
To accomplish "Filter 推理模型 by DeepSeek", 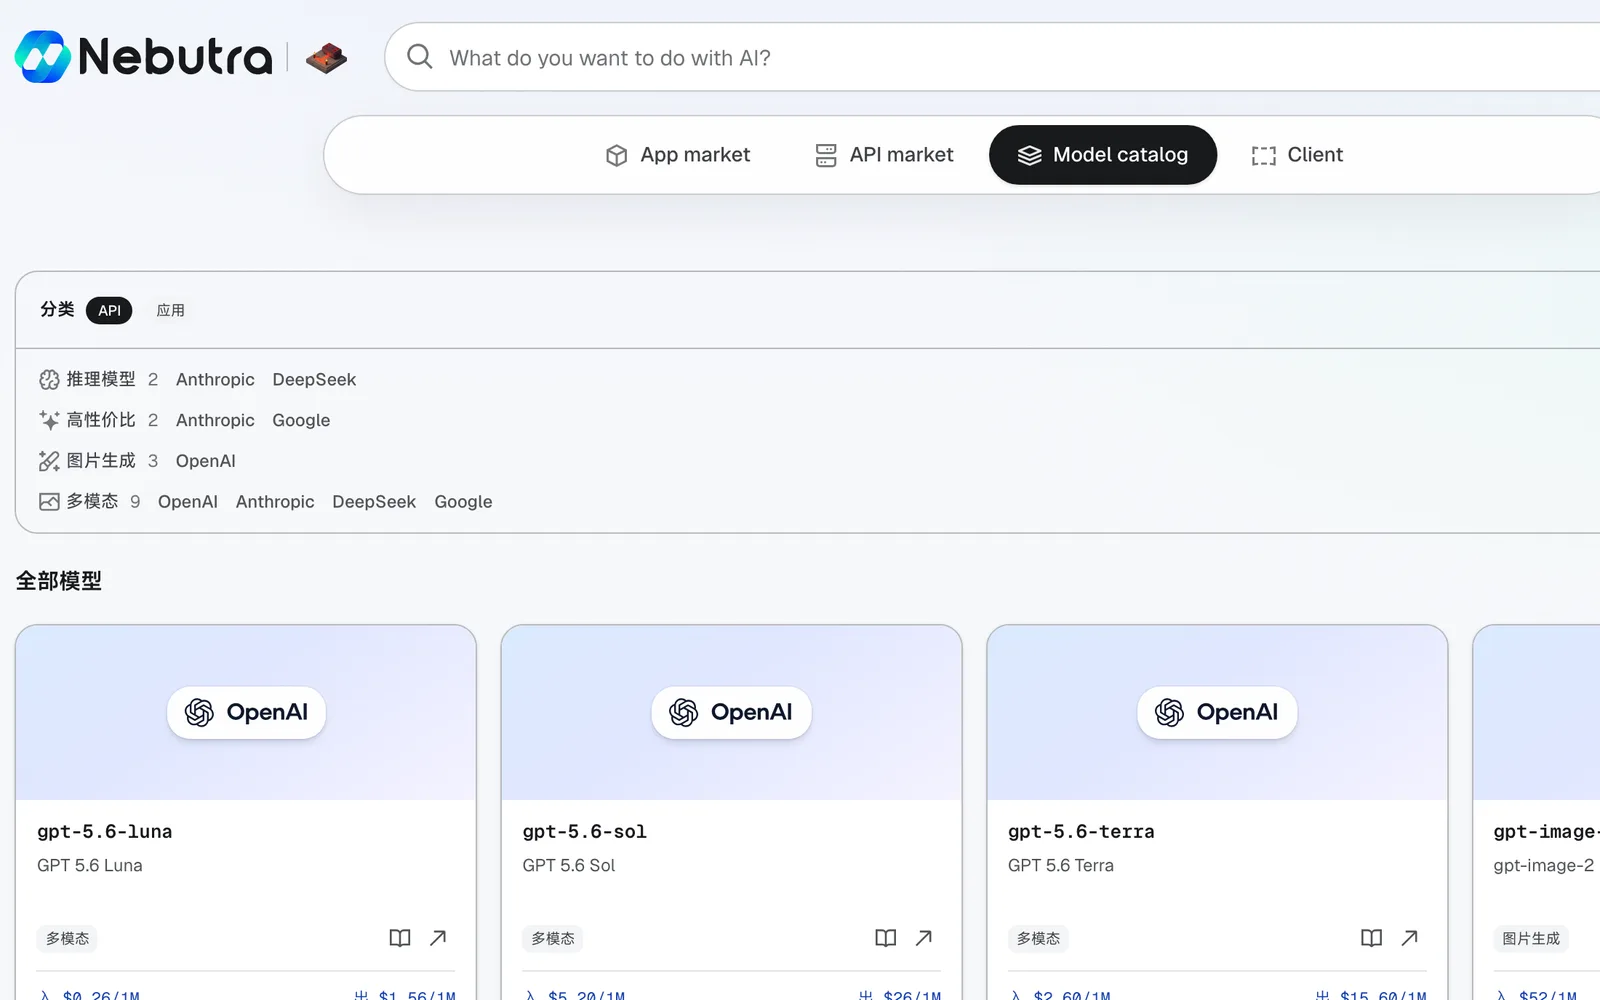I will 314,380.
